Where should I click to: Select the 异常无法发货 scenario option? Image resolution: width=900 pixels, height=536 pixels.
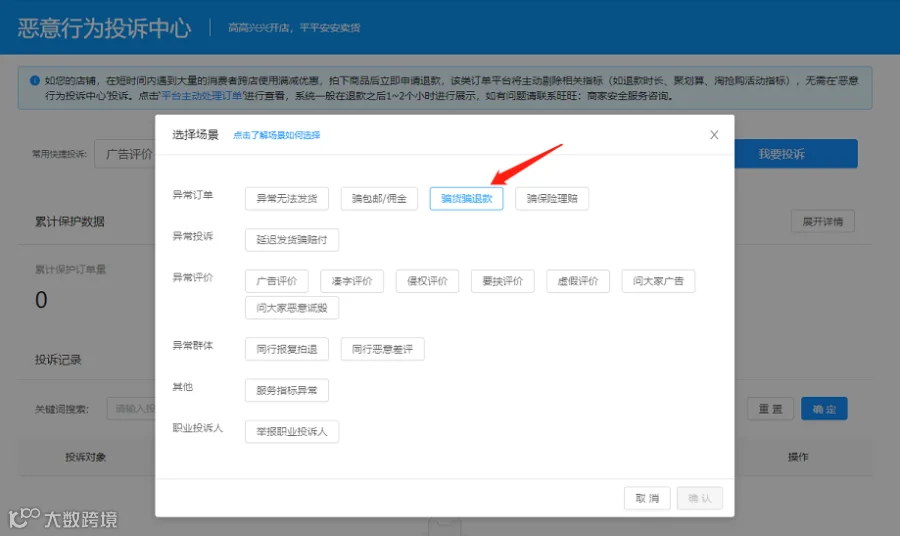(x=287, y=199)
